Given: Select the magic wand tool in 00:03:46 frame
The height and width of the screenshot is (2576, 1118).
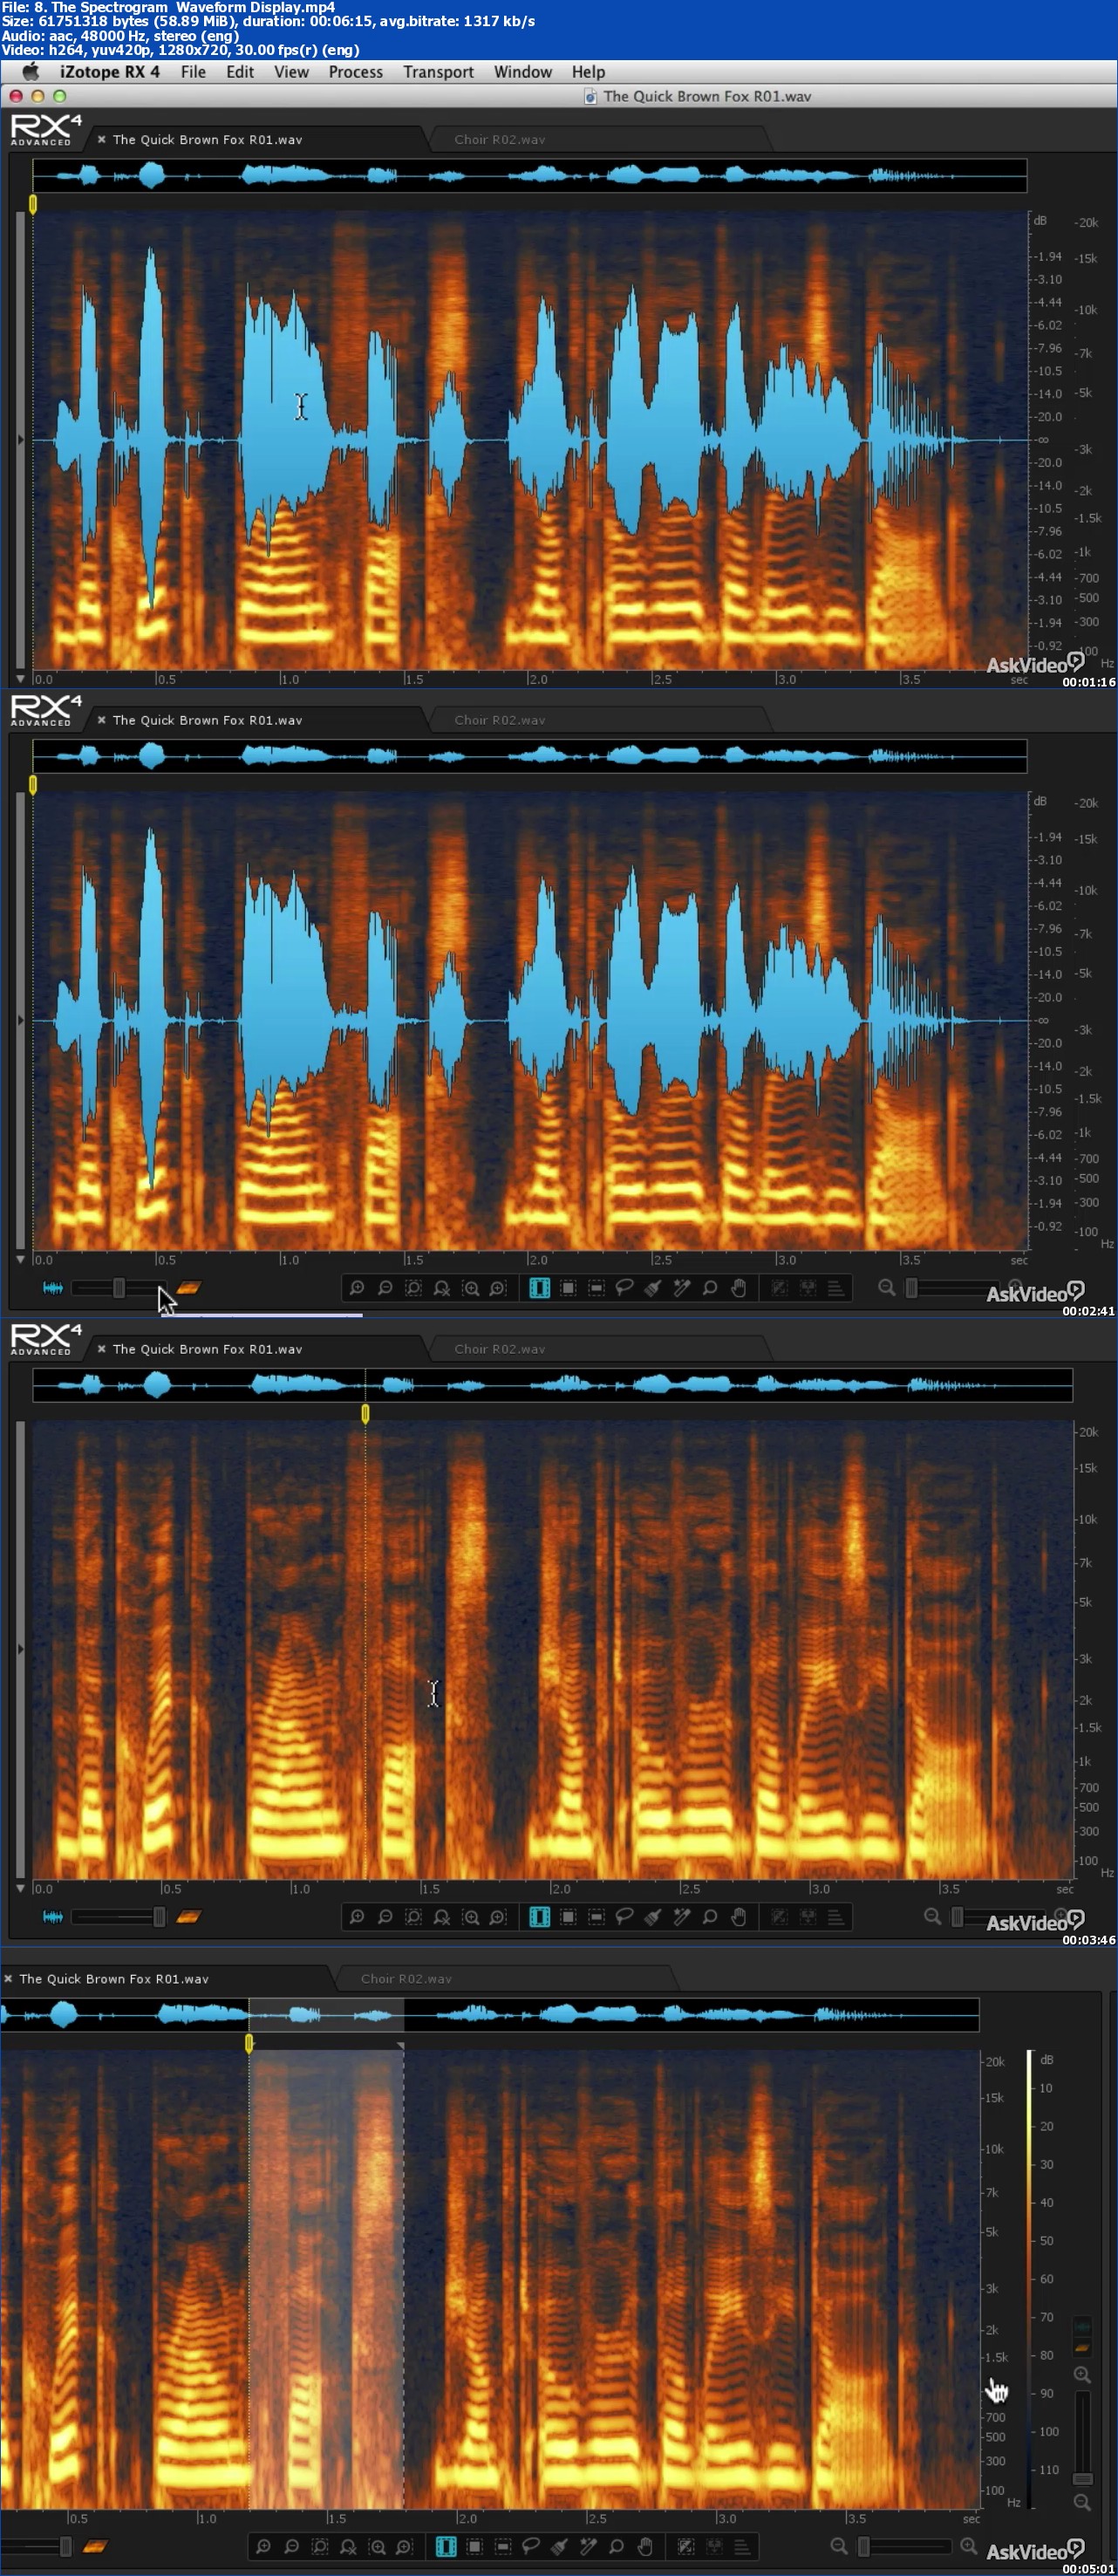Looking at the screenshot, I should pyautogui.click(x=681, y=1917).
